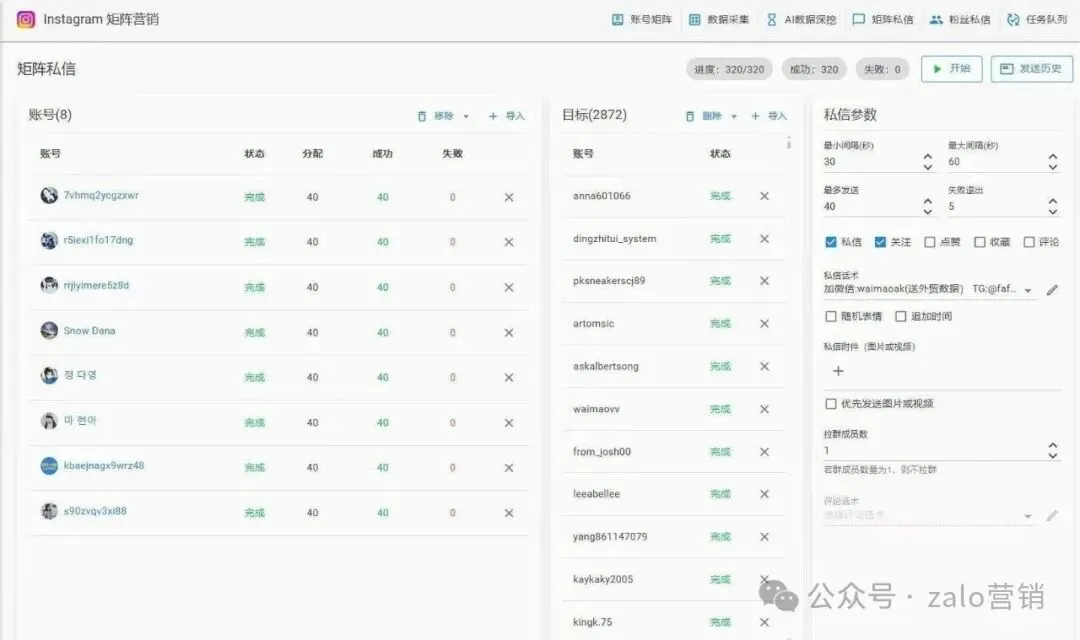This screenshot has width=1080, height=640.
Task: Uncheck the 关注 follow checkbox
Action: [x=879, y=241]
